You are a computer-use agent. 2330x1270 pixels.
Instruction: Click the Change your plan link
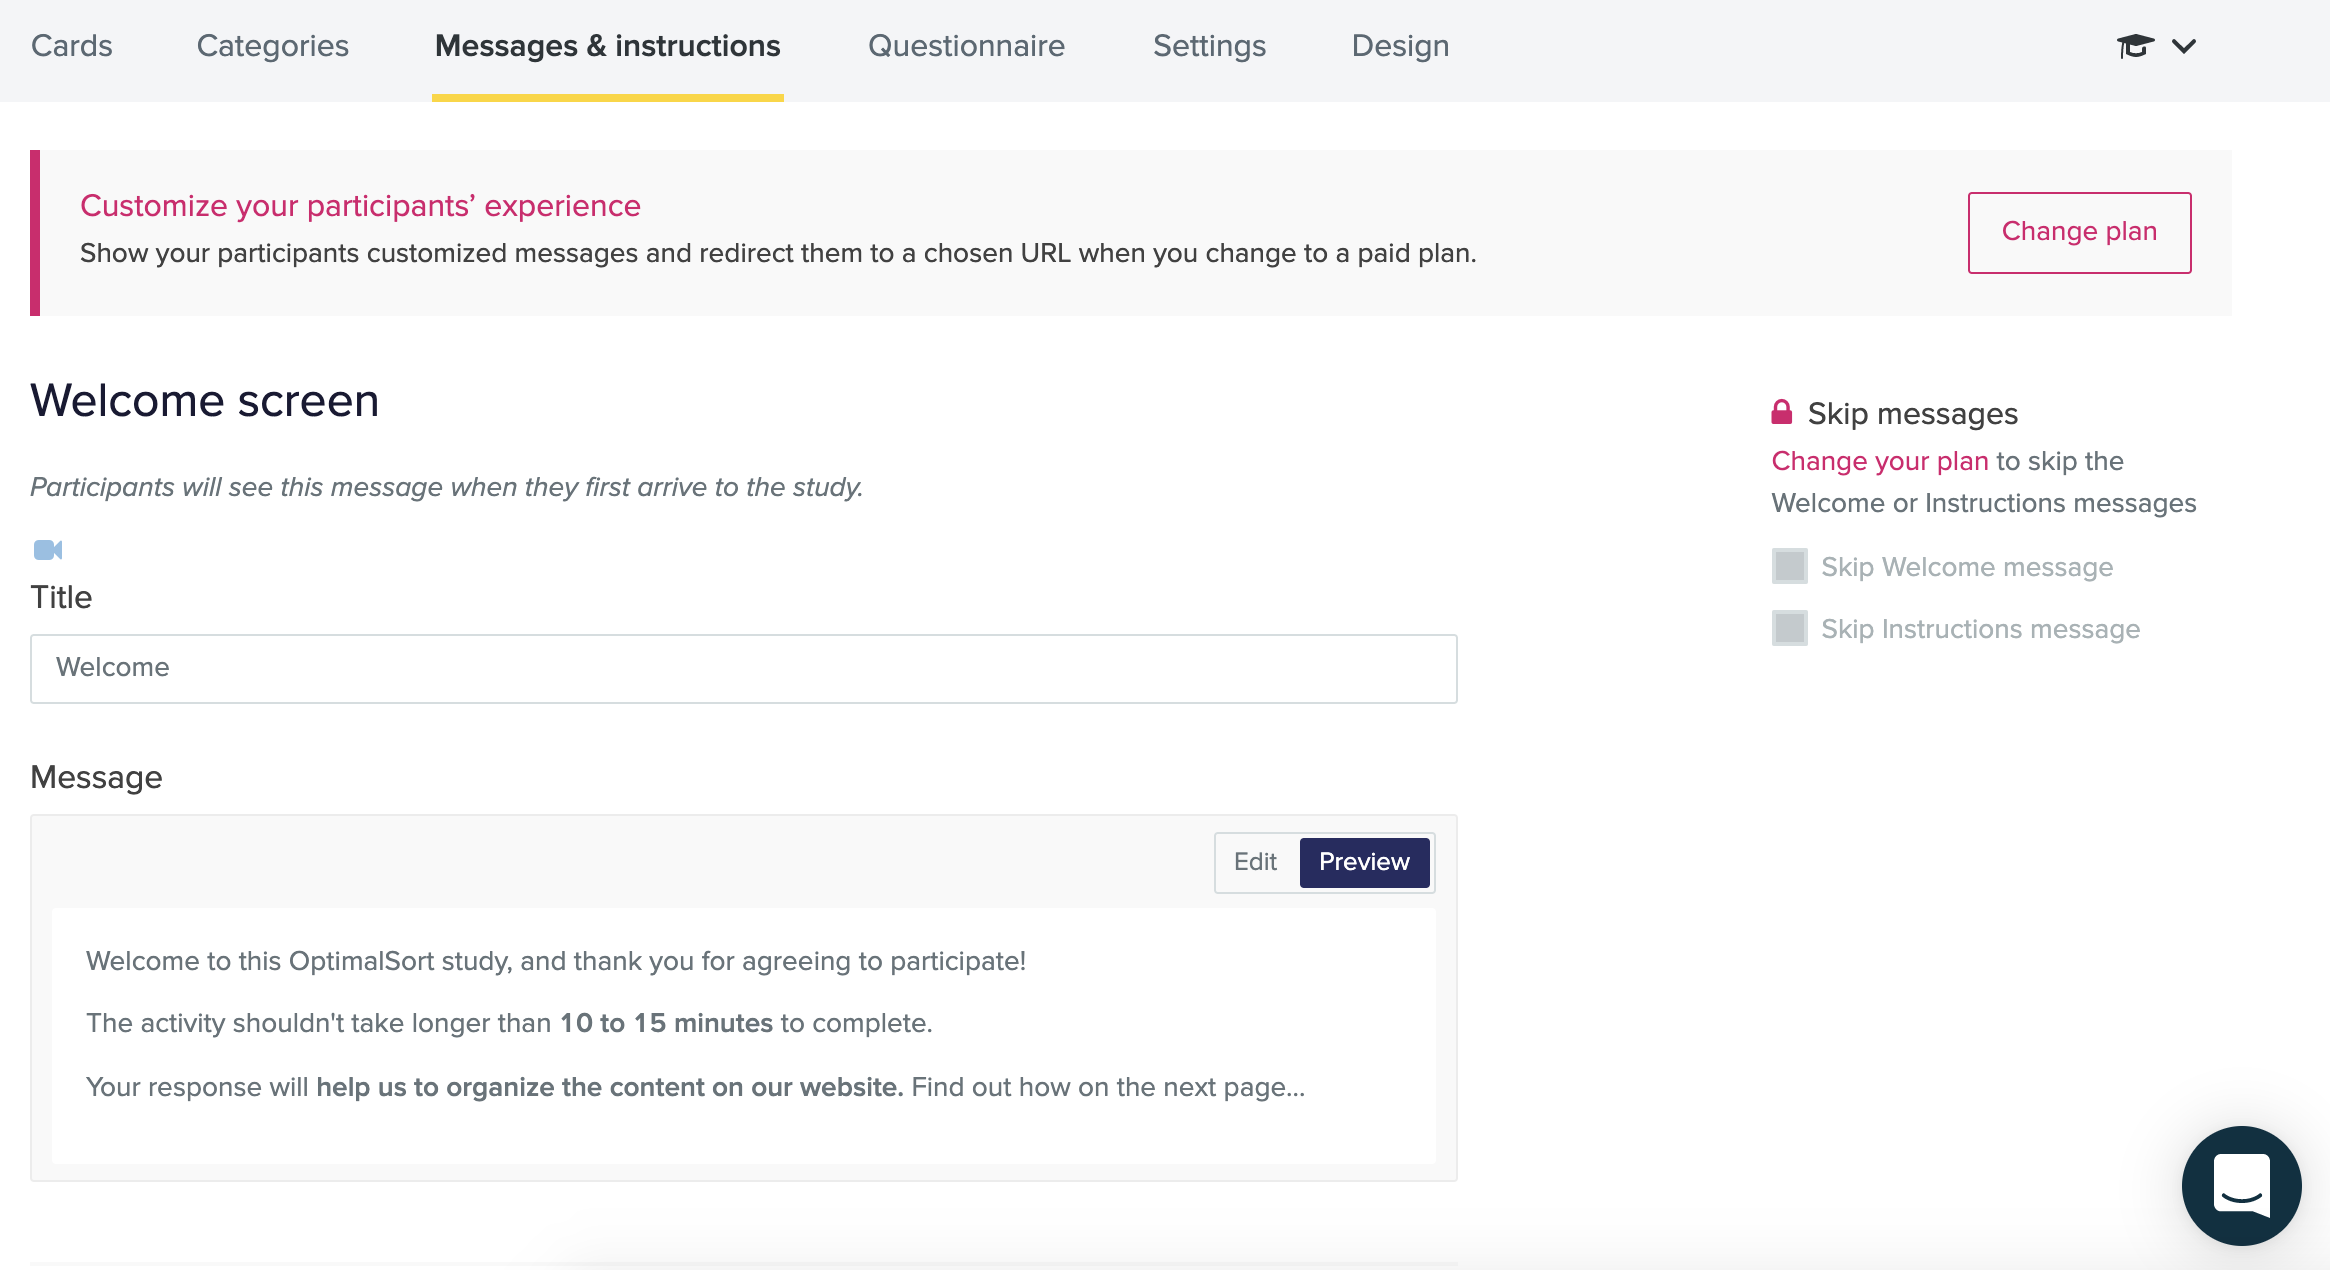pos(1880,461)
